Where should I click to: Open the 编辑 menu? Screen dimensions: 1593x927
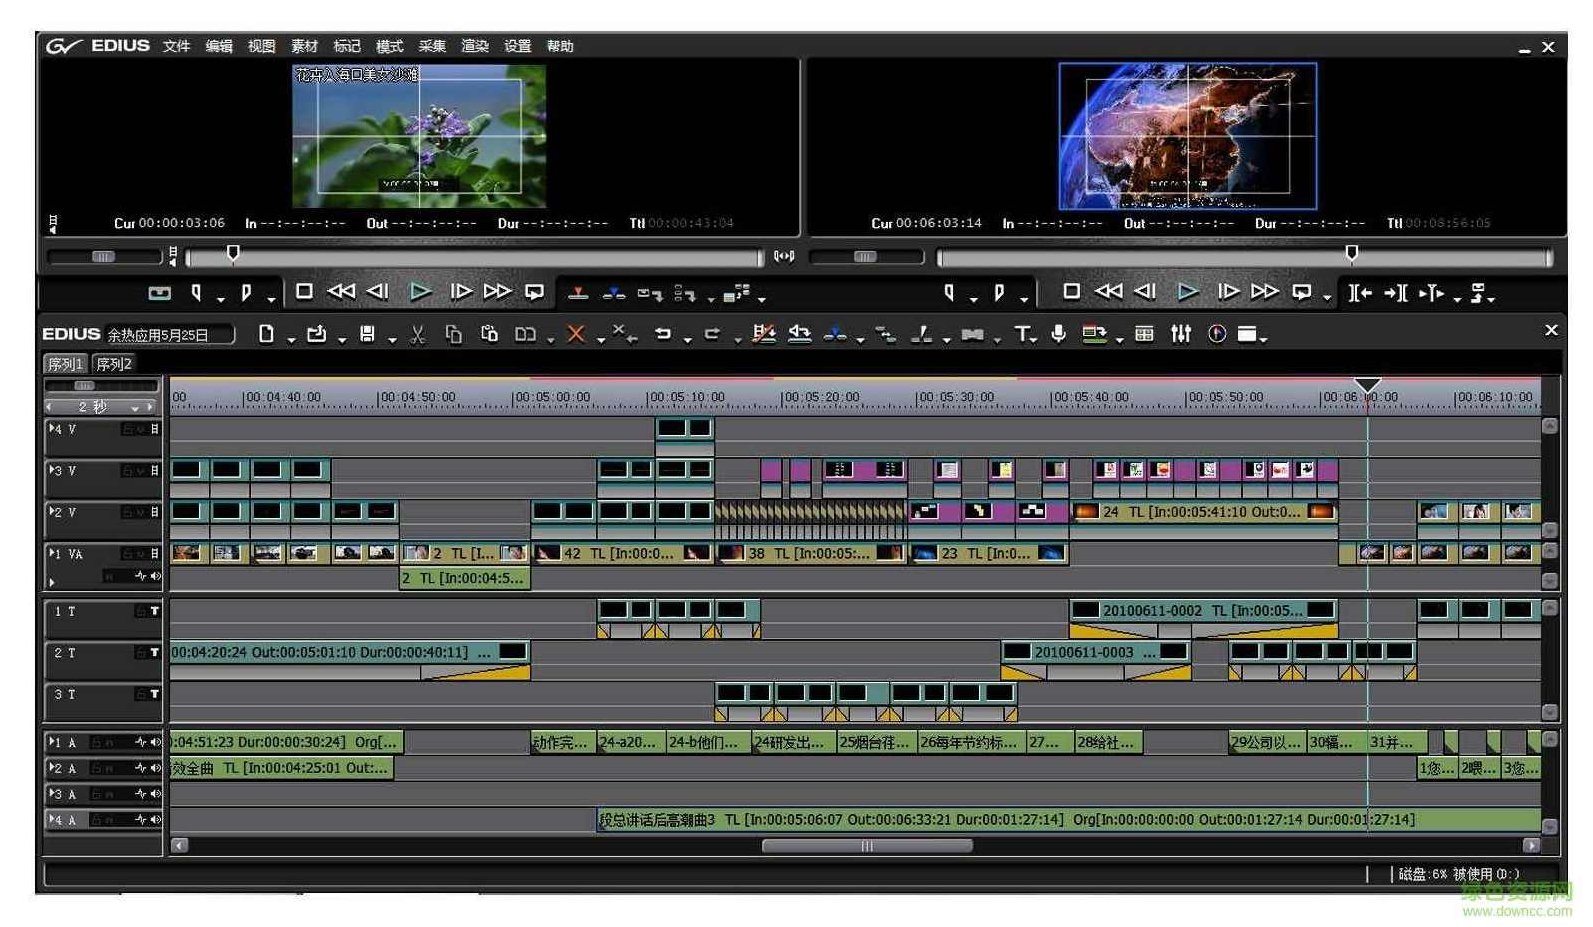click(x=219, y=46)
